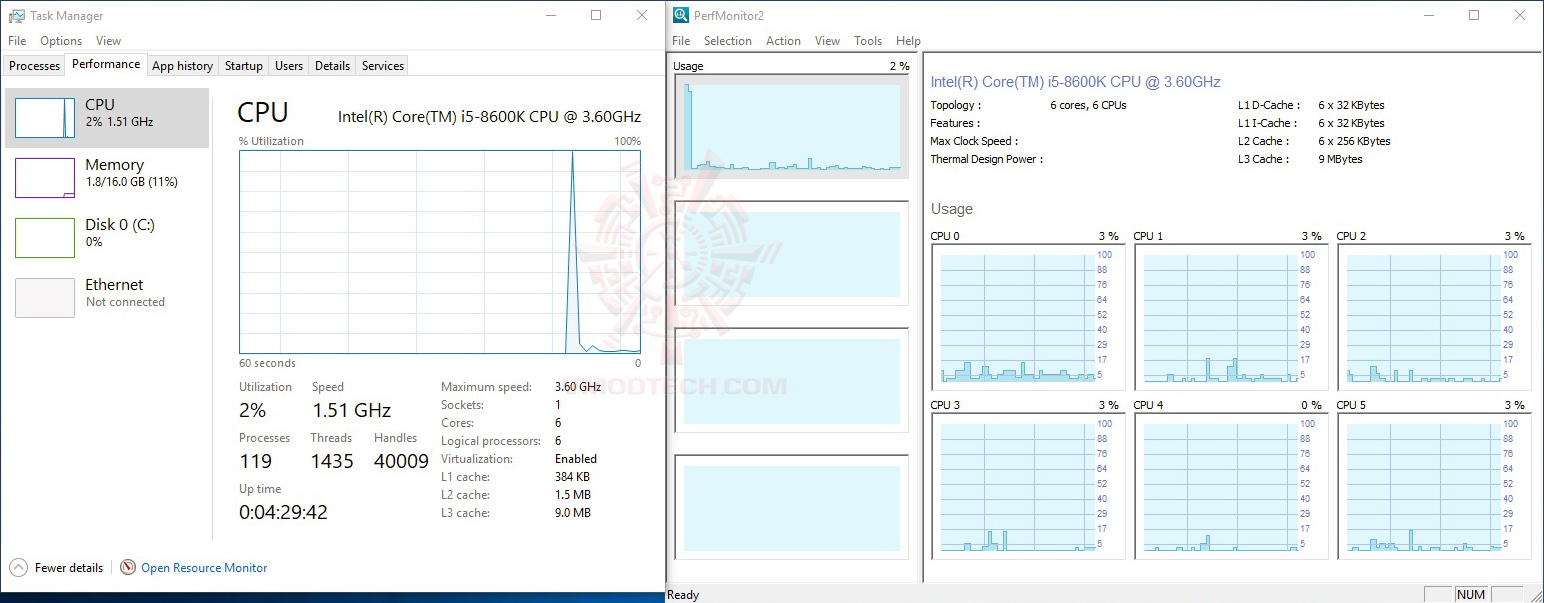The image size is (1544, 603).
Task: Open the File menu in Task Manager
Action: click(17, 41)
